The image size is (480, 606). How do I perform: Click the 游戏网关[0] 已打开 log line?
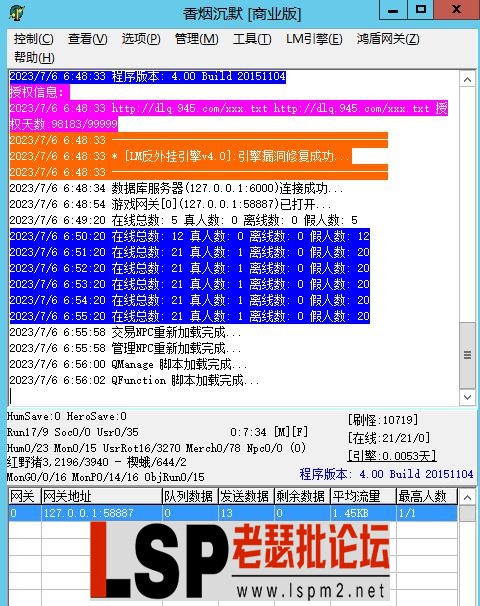pyautogui.click(x=170, y=204)
